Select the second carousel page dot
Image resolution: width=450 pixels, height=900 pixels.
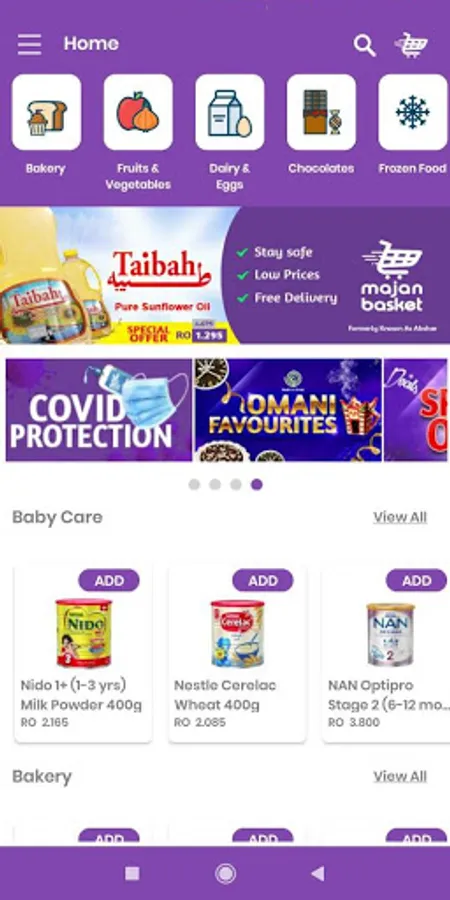(x=215, y=484)
